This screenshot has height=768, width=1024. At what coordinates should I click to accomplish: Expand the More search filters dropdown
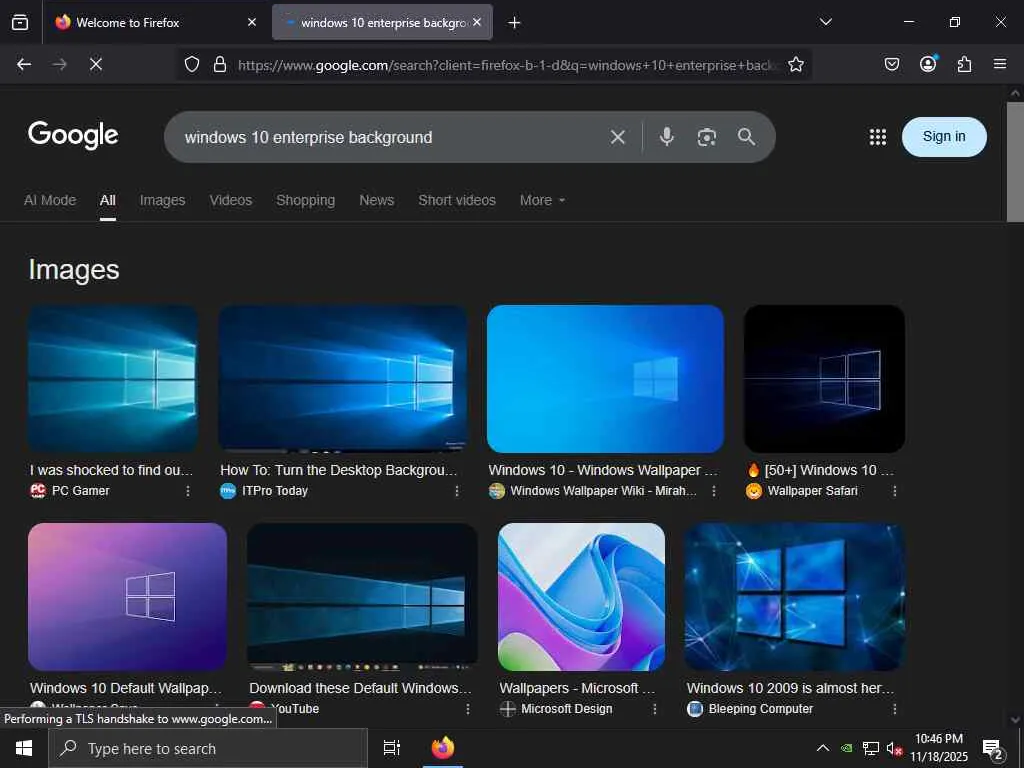(543, 200)
